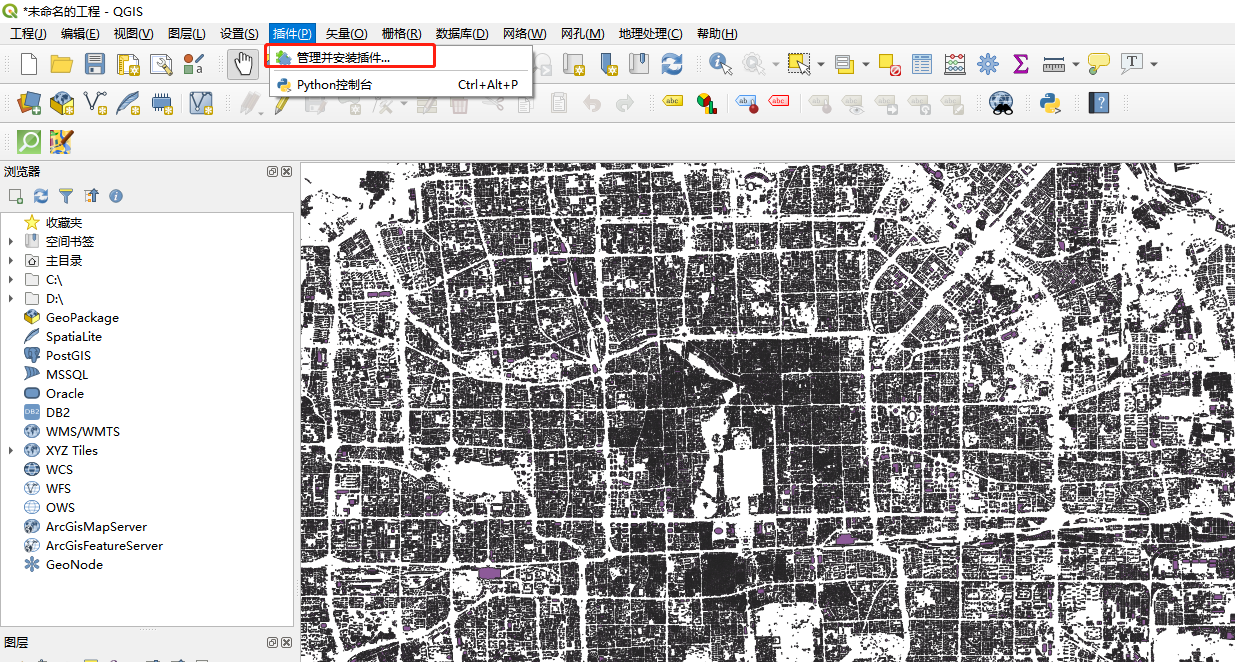
Task: Click the Identify Features tool
Action: pyautogui.click(x=720, y=64)
